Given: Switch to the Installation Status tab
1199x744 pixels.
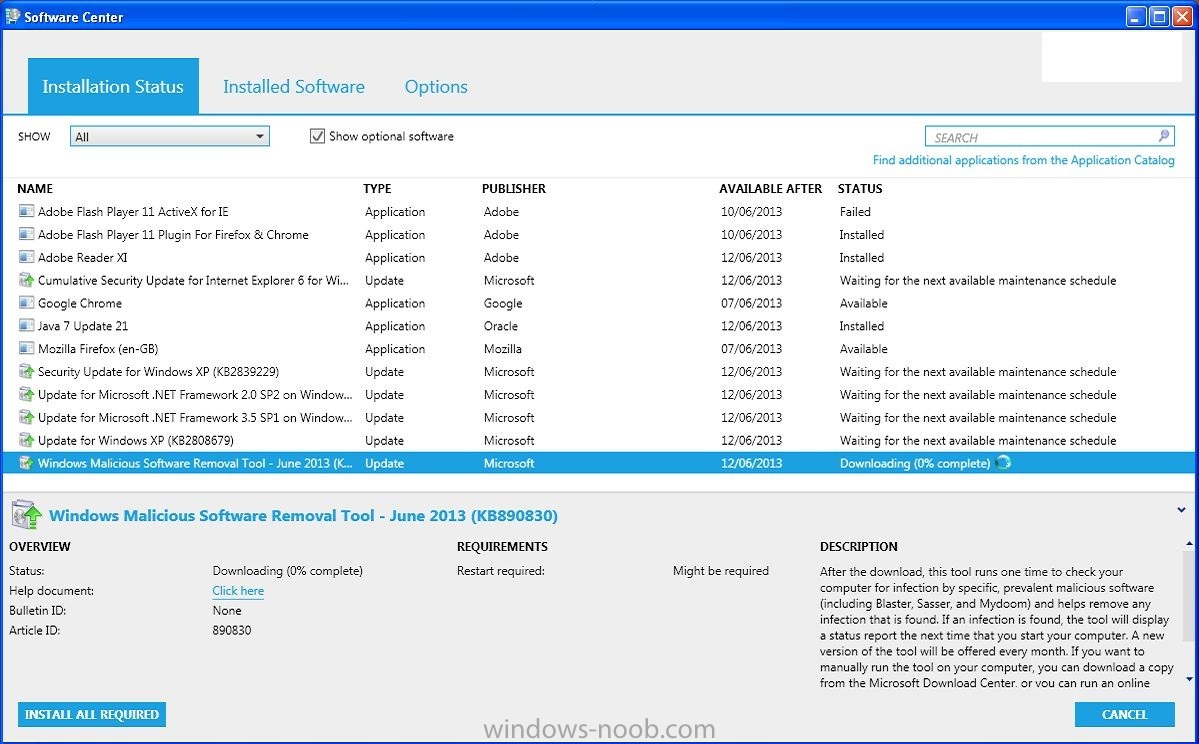Looking at the screenshot, I should [x=113, y=86].
